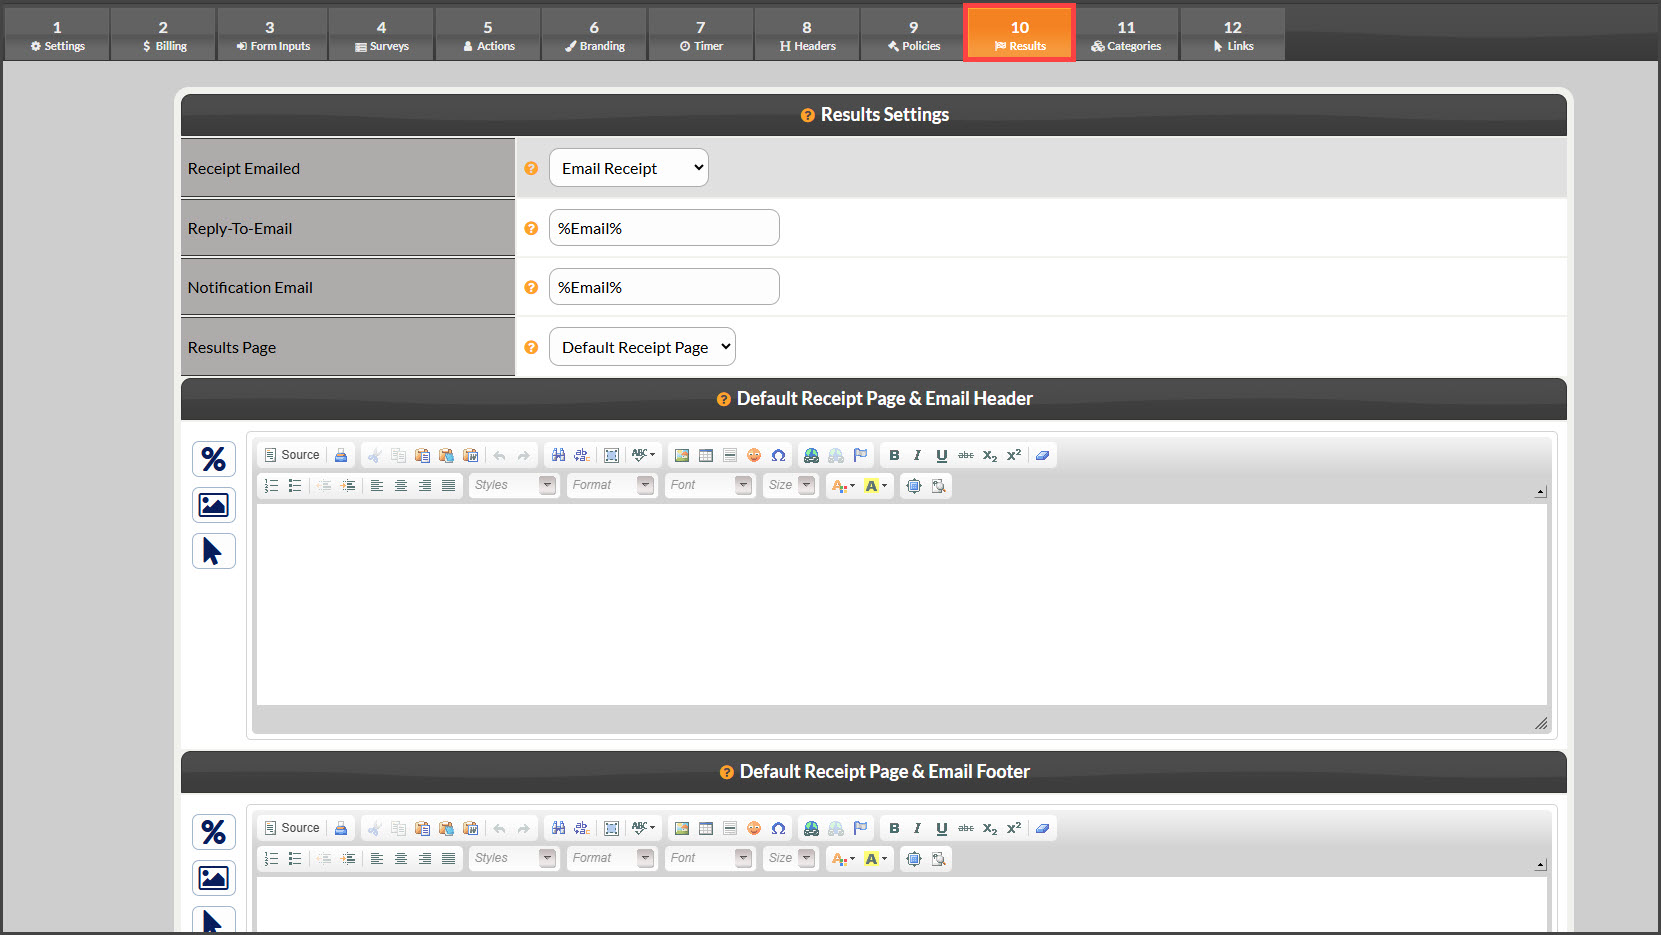The image size is (1661, 935).
Task: Click Paste as plain text in header editor
Action: [x=446, y=455]
